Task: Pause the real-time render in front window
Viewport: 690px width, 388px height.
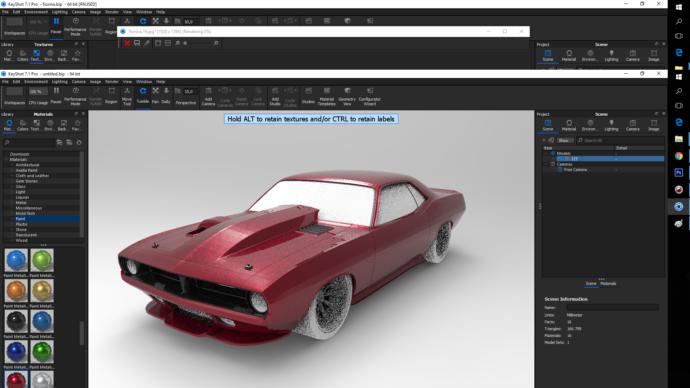Action: (56, 95)
